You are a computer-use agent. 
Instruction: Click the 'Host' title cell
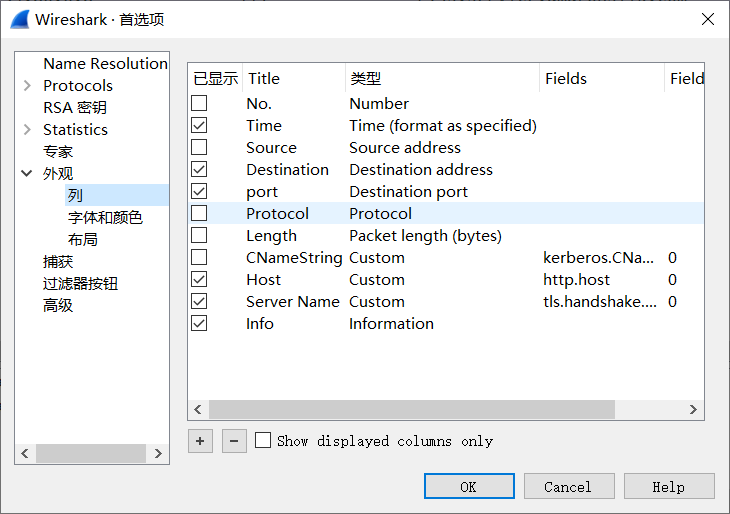click(264, 279)
